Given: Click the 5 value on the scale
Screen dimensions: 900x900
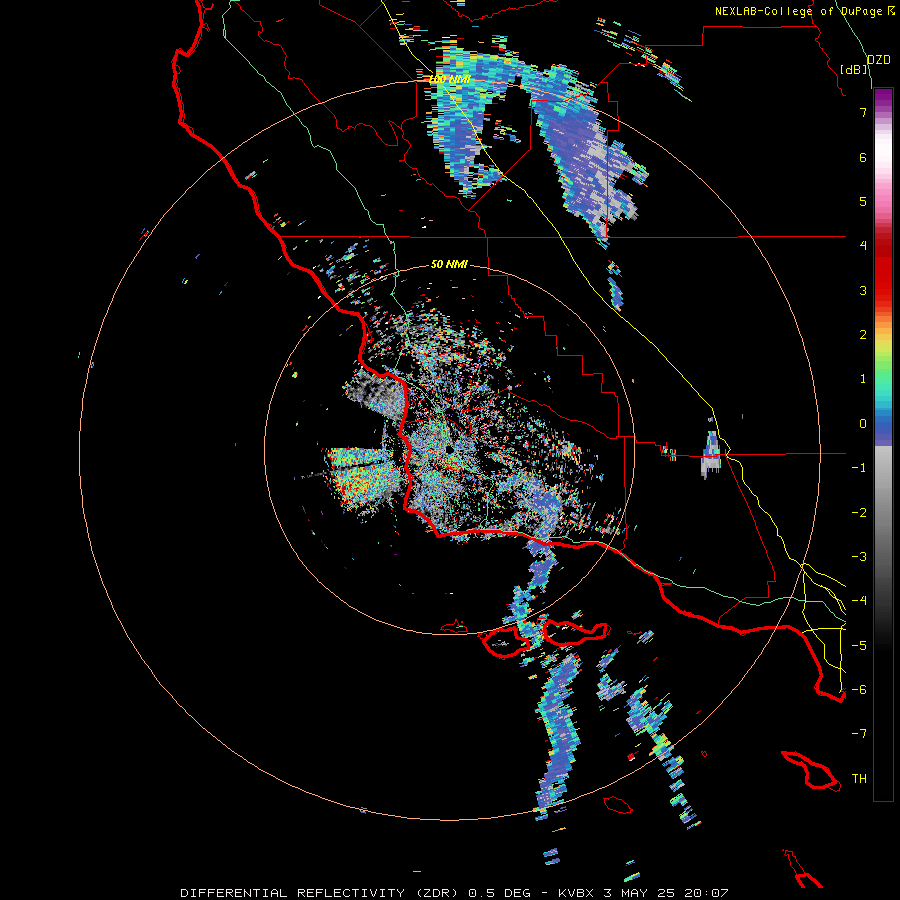Looking at the screenshot, I should coord(863,201).
